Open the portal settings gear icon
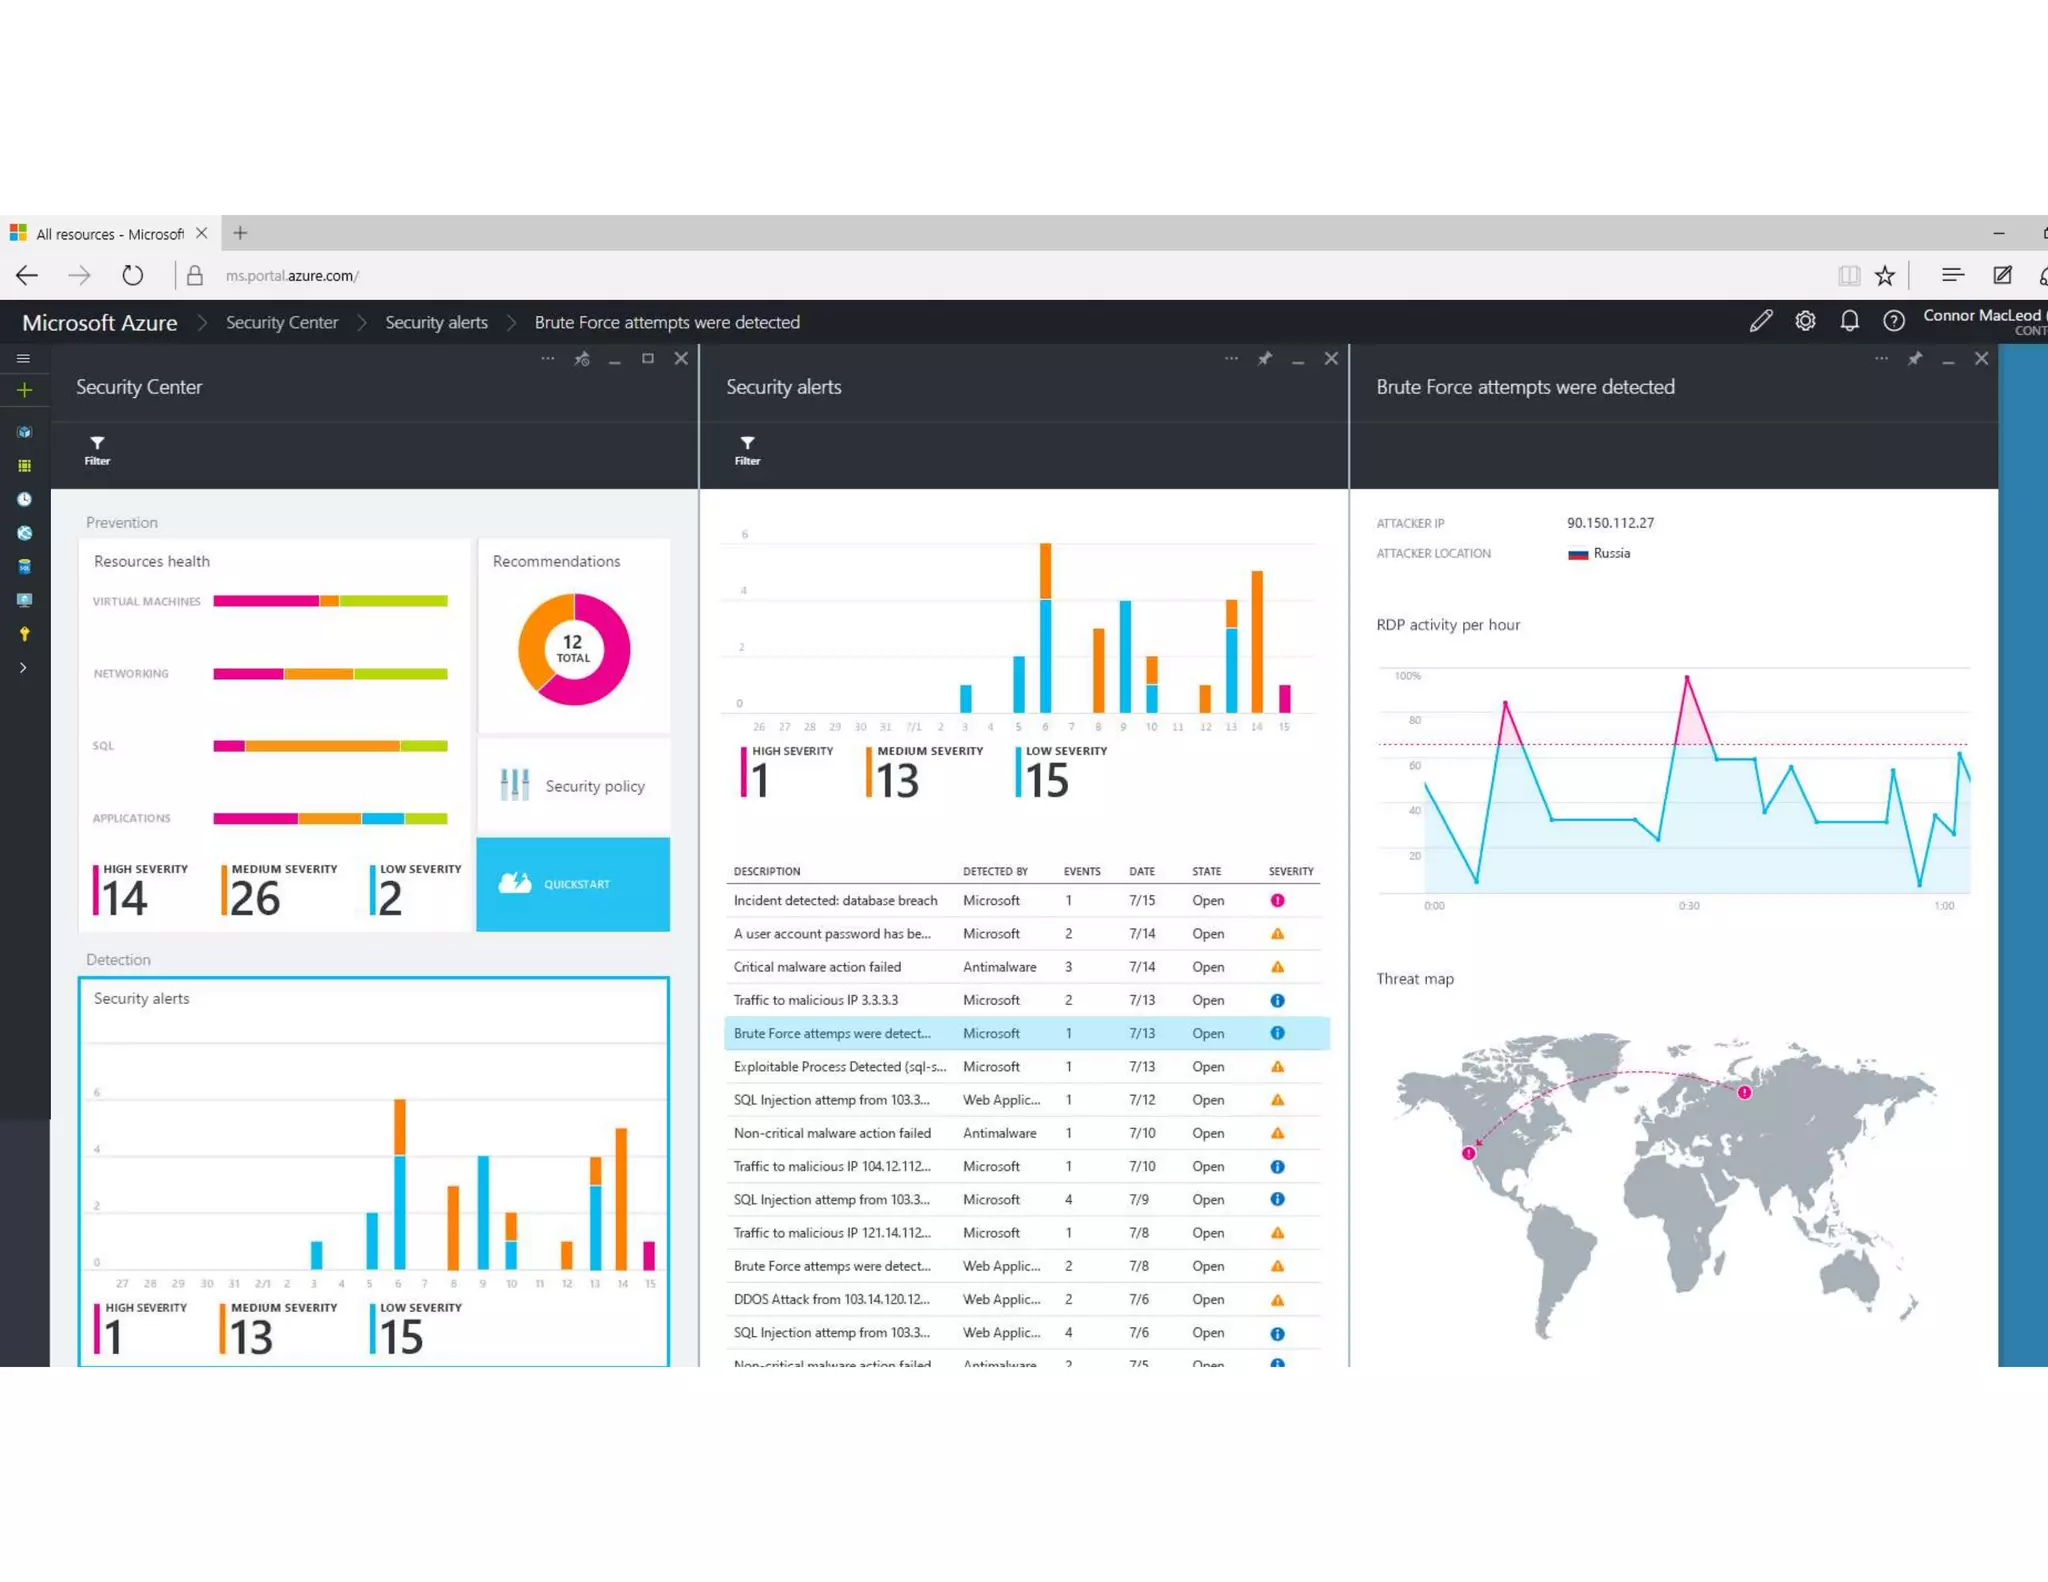Viewport: 2048px width, 1582px height. [1805, 321]
